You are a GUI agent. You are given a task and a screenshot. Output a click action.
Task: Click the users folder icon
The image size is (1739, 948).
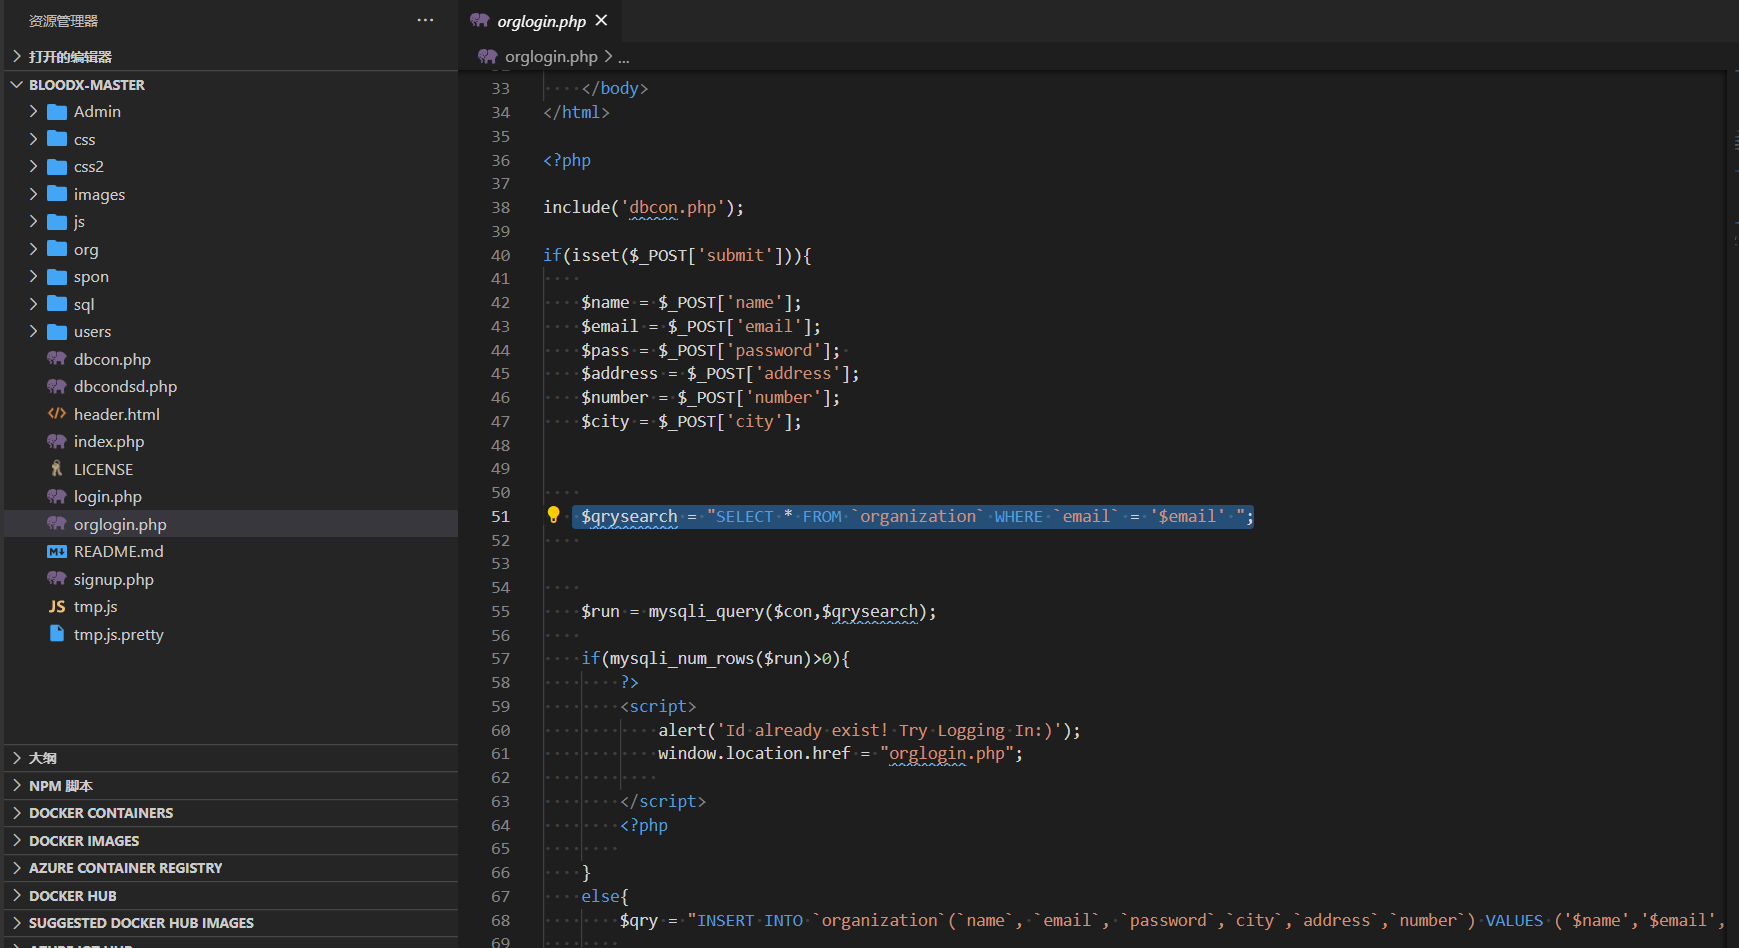(57, 331)
